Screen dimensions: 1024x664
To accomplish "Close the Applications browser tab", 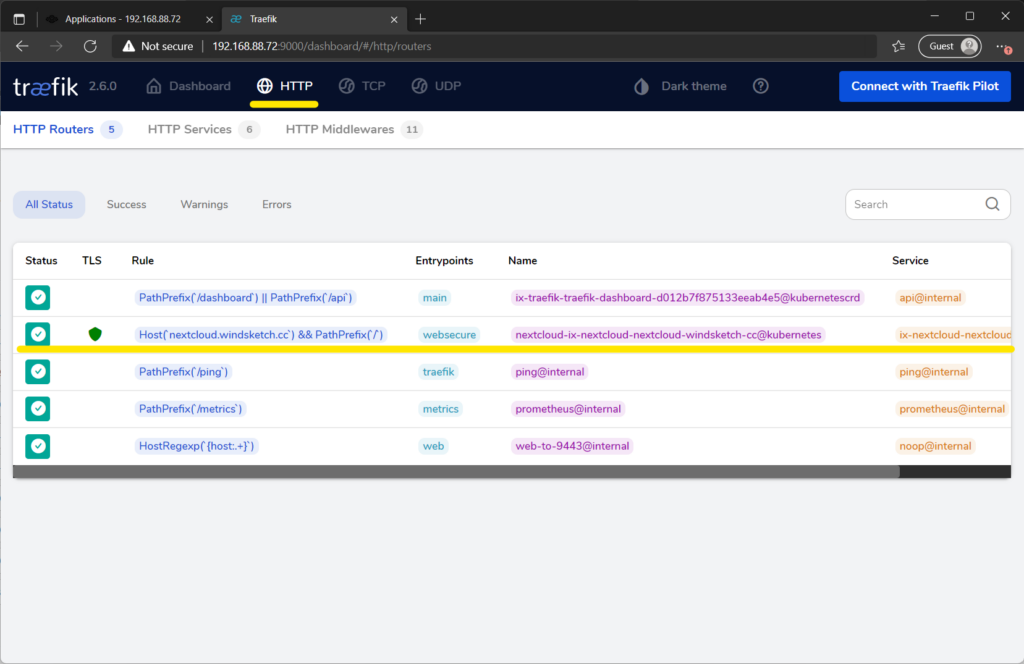I will (209, 20).
